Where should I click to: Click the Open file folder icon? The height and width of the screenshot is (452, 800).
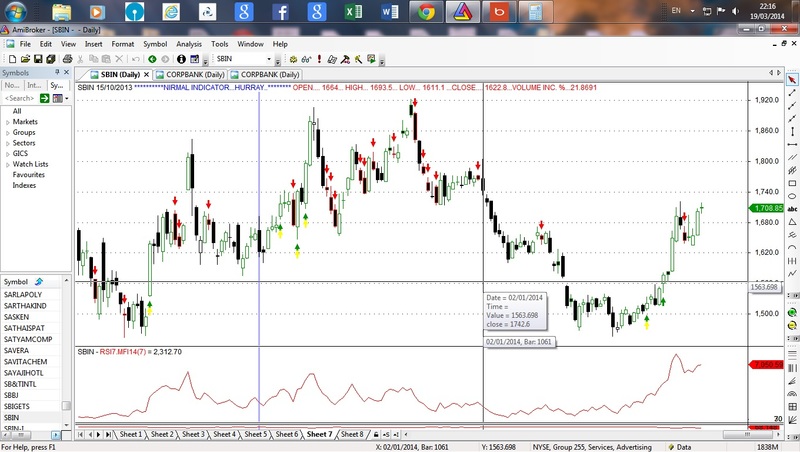click(x=25, y=59)
